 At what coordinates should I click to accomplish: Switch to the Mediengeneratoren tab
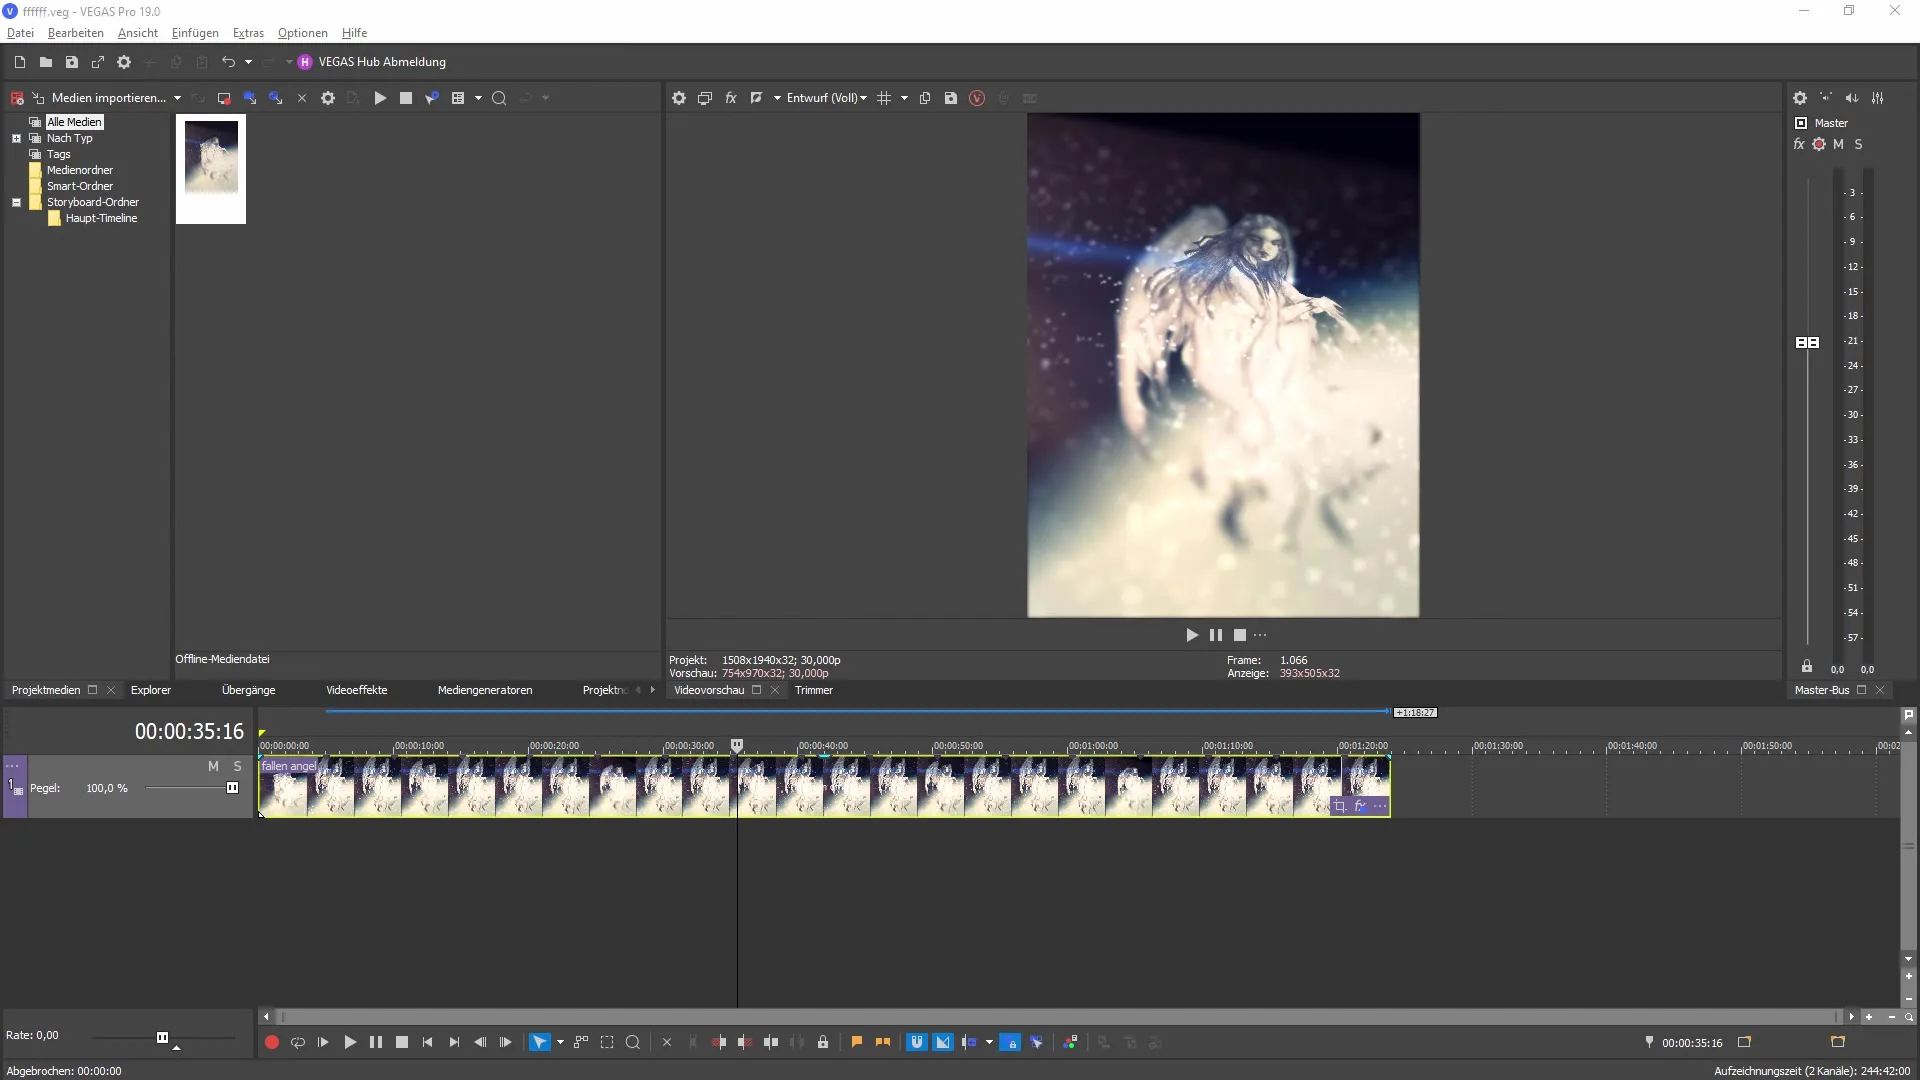click(485, 690)
